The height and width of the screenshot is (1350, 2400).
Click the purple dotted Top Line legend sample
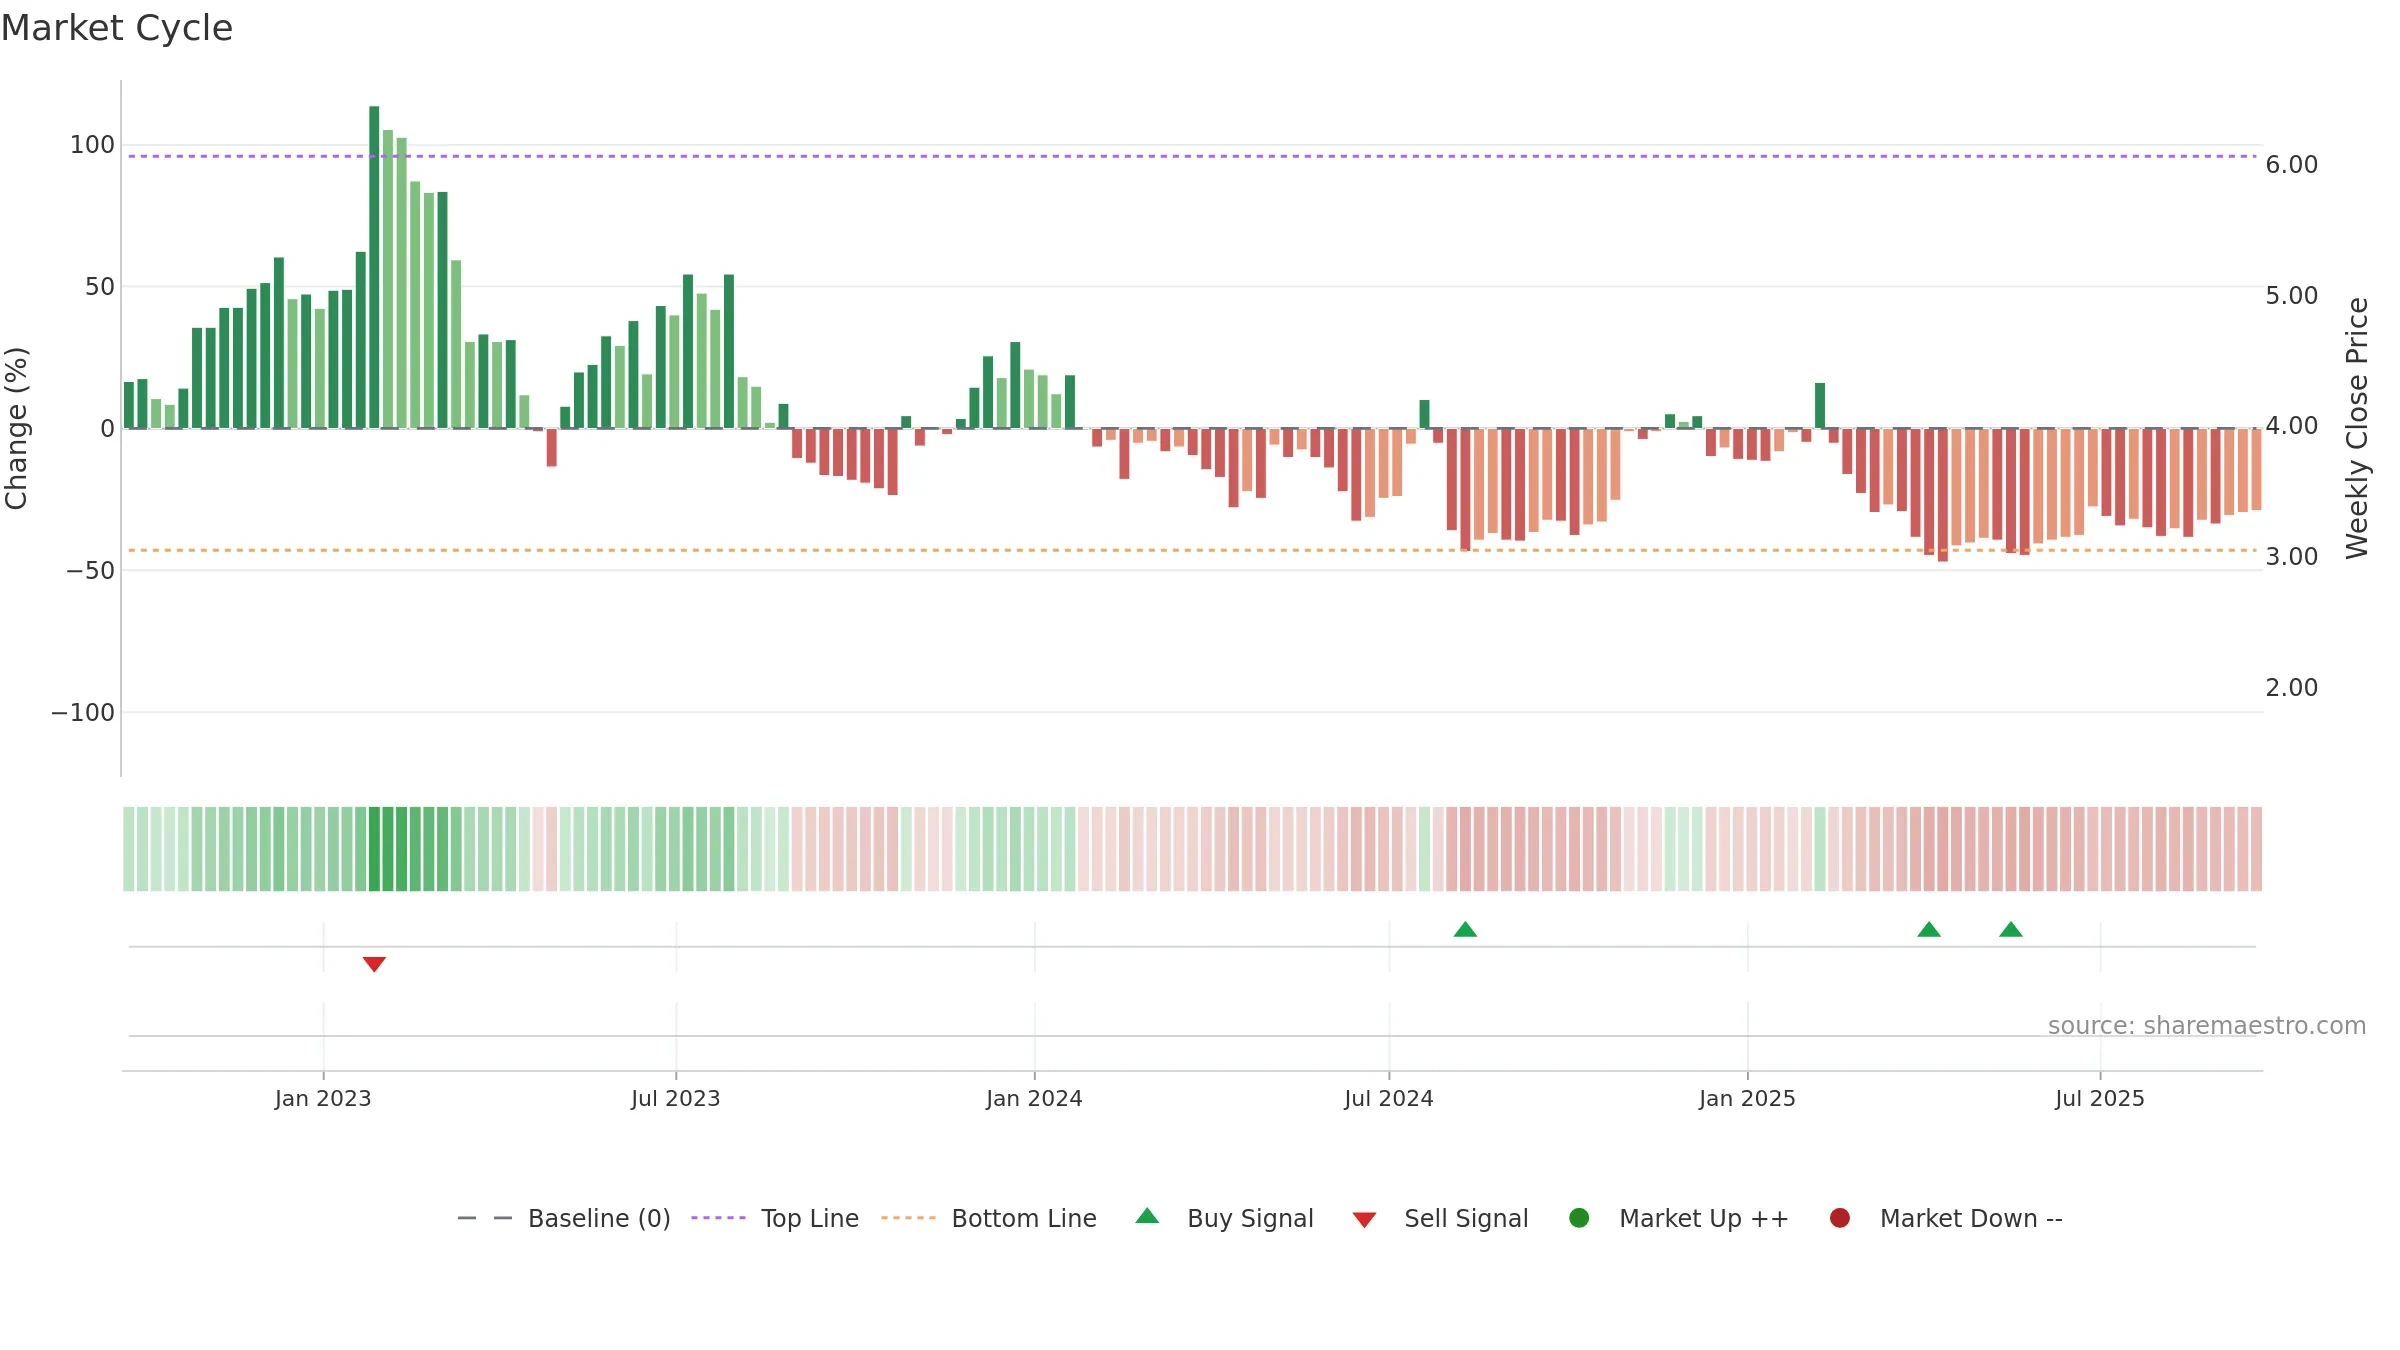click(x=718, y=1218)
